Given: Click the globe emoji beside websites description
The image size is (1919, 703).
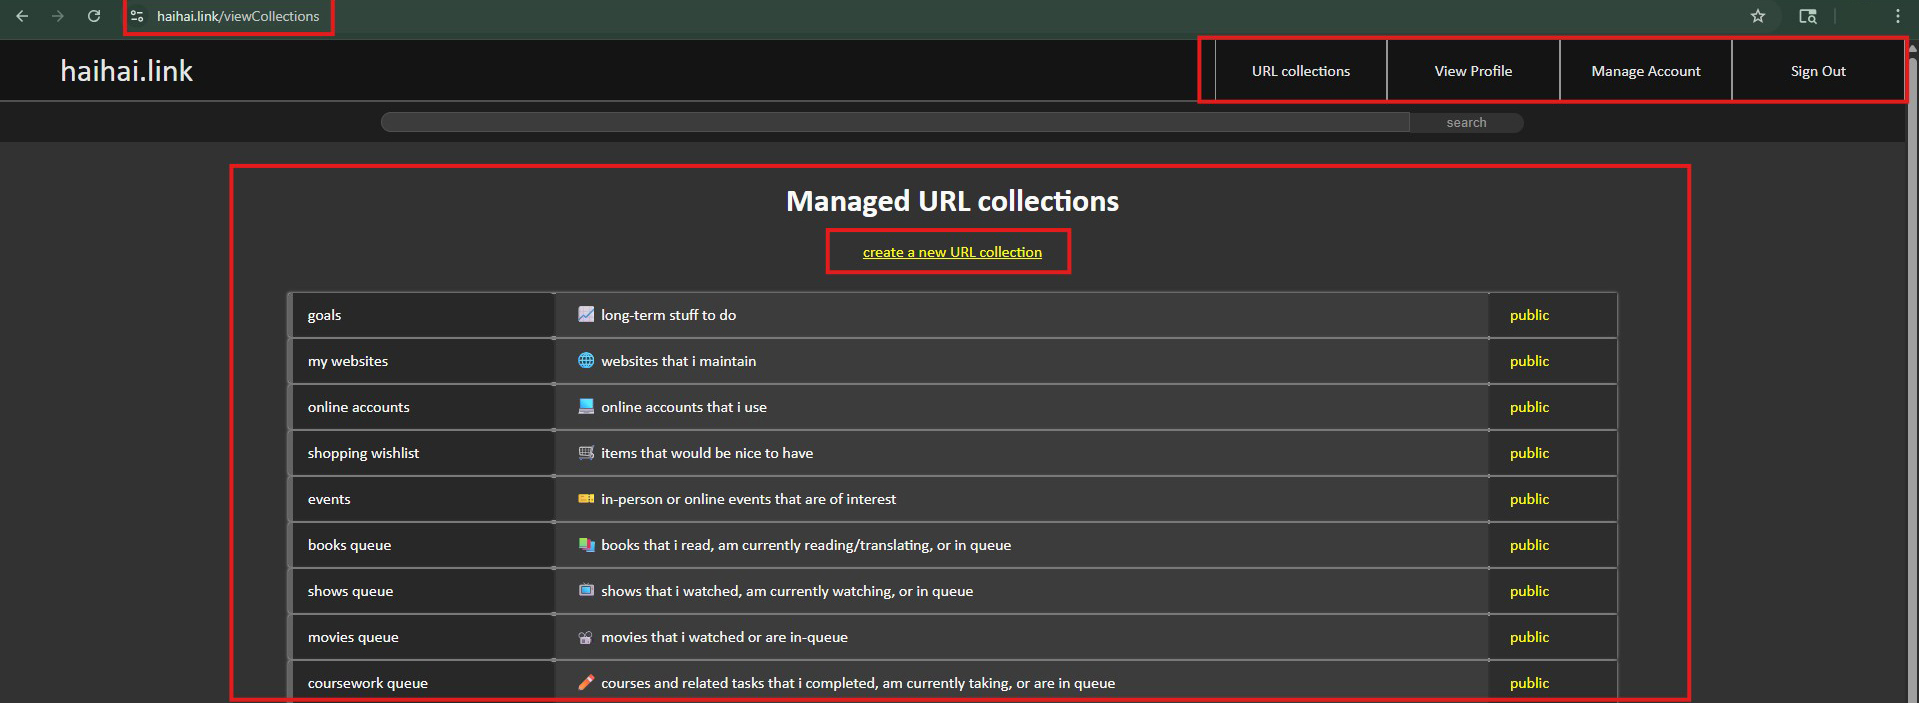Looking at the screenshot, I should (586, 360).
